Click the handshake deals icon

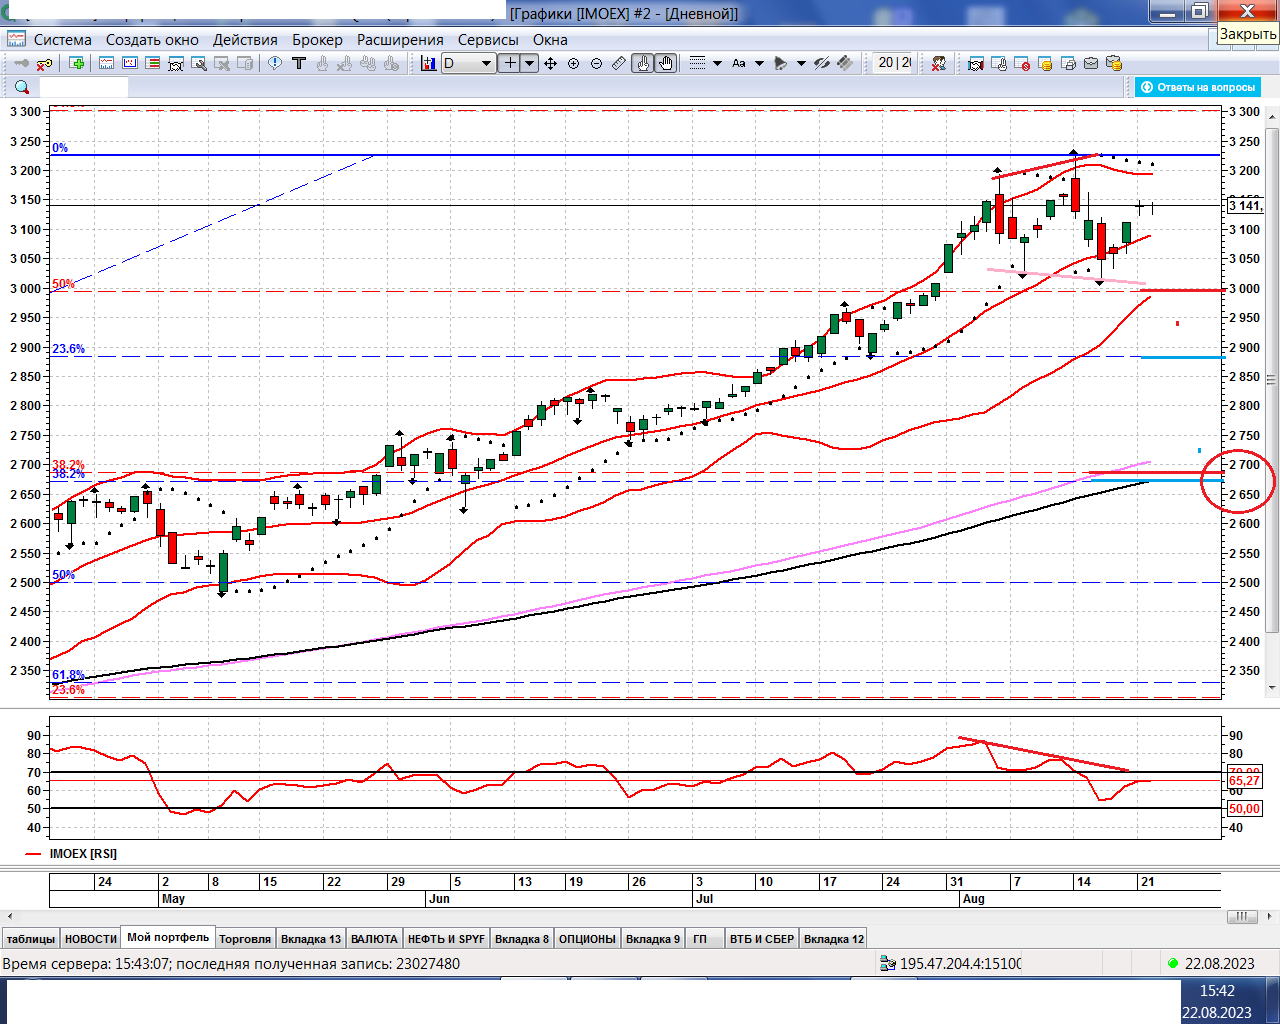[975, 63]
